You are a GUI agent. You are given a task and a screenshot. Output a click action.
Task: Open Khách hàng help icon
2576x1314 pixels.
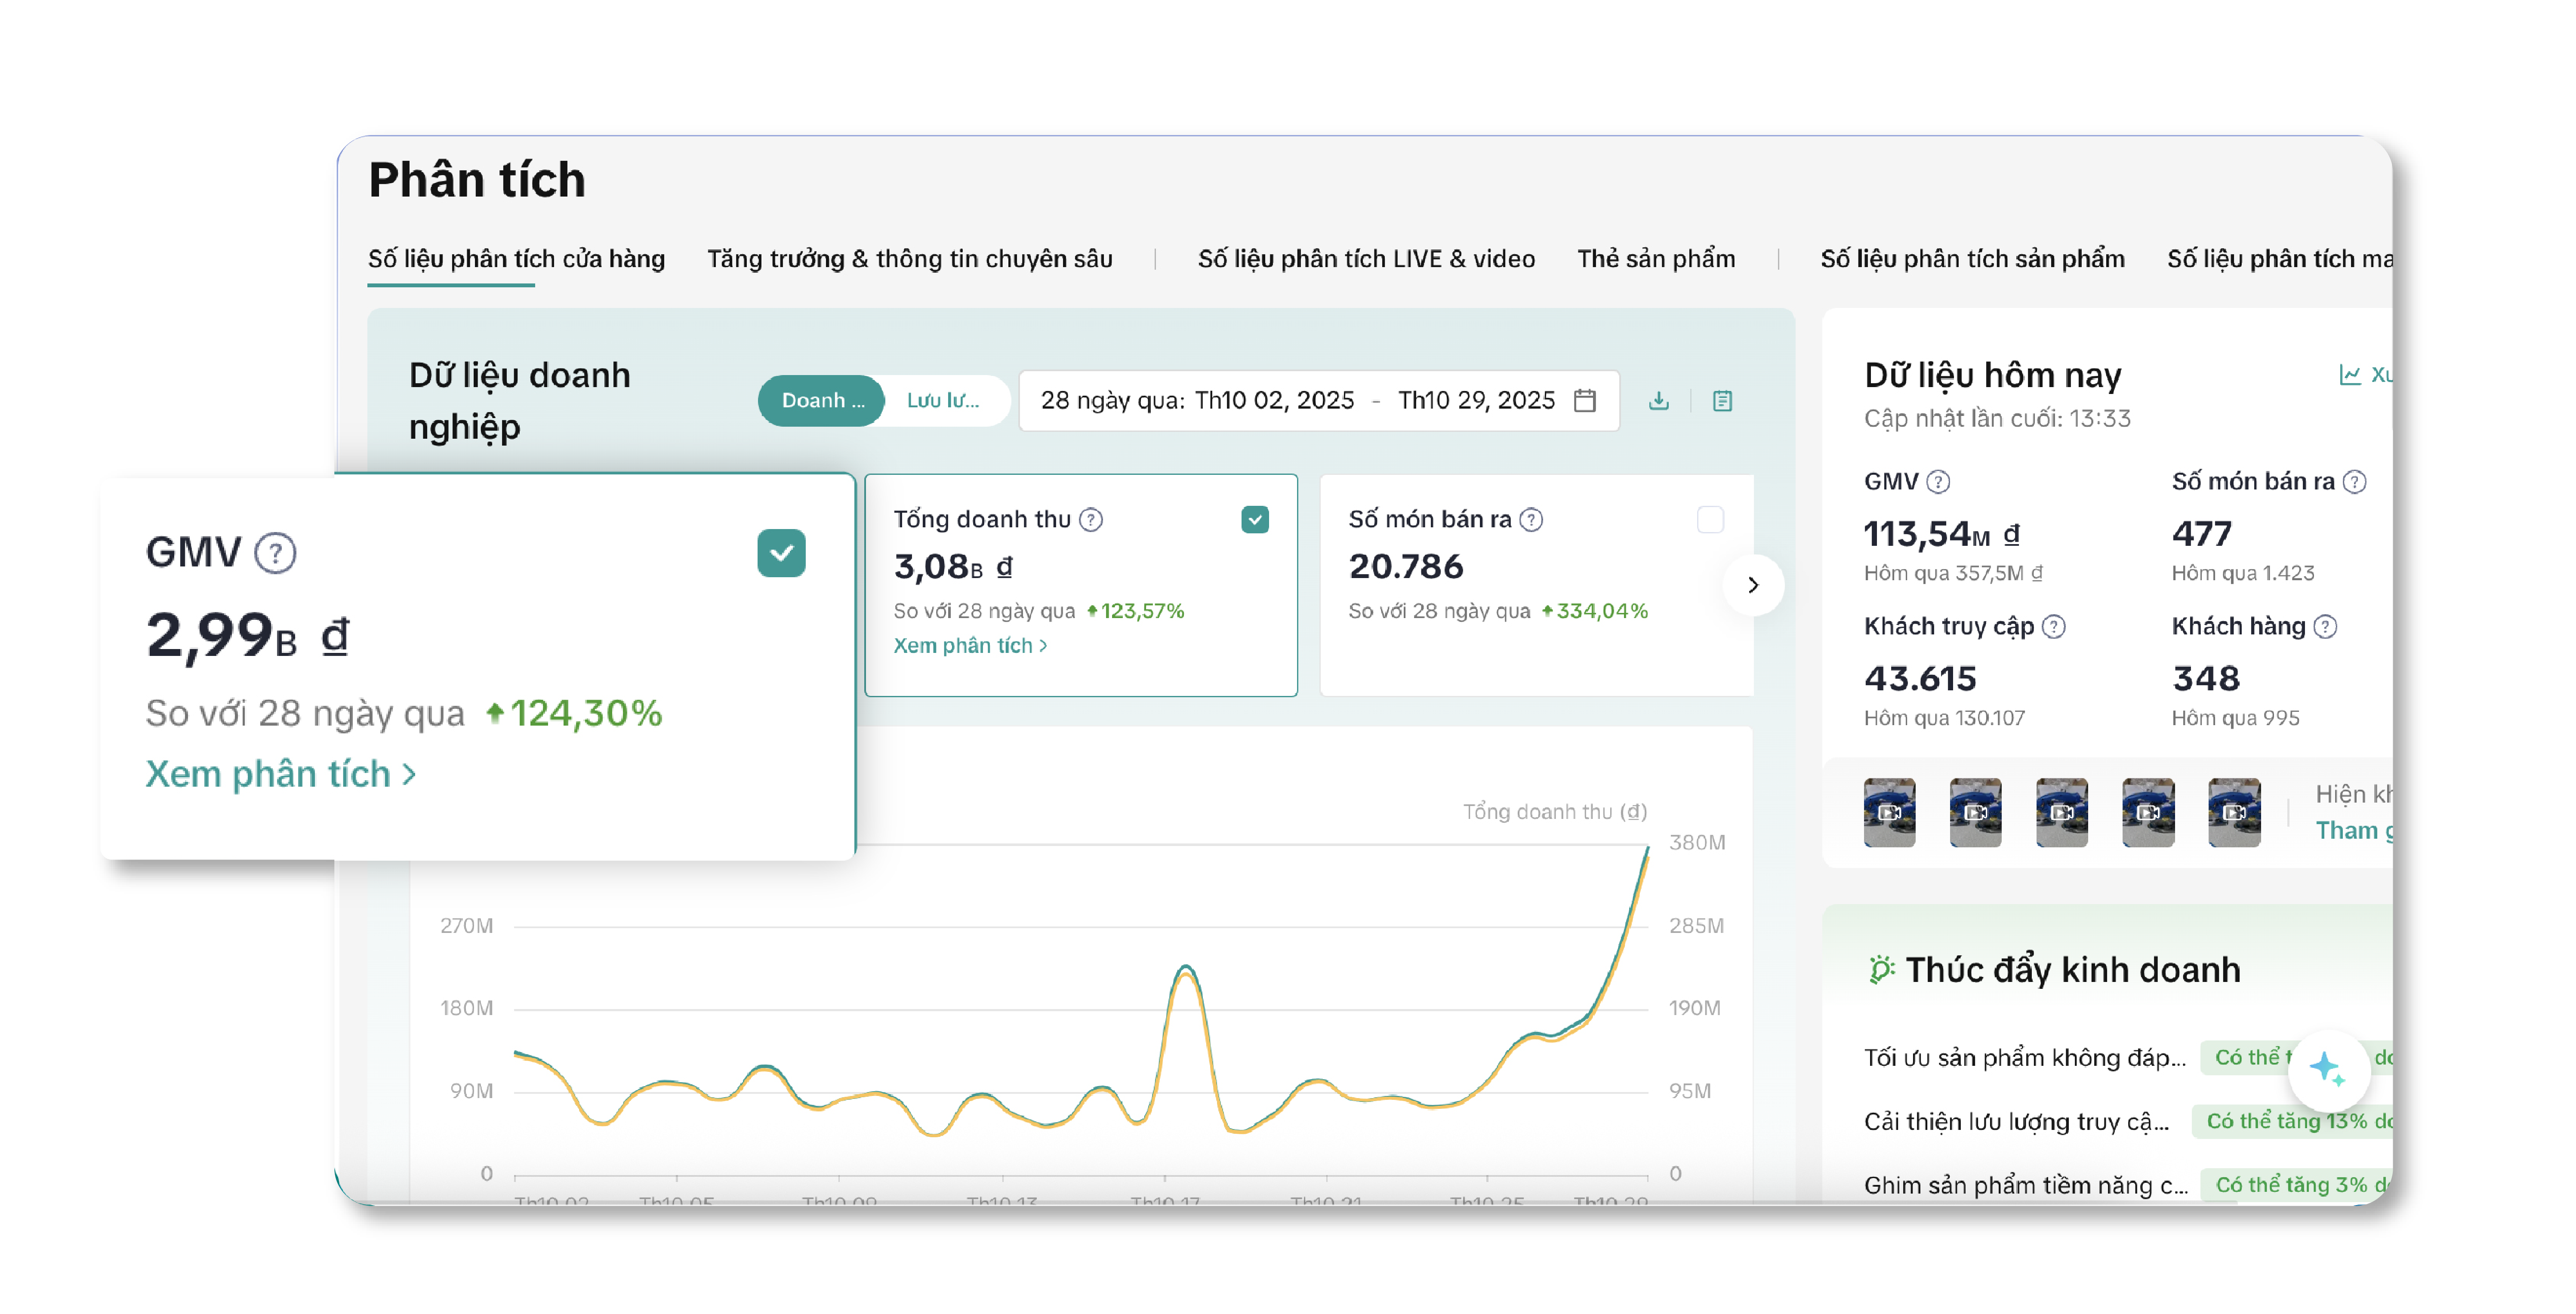2326,627
